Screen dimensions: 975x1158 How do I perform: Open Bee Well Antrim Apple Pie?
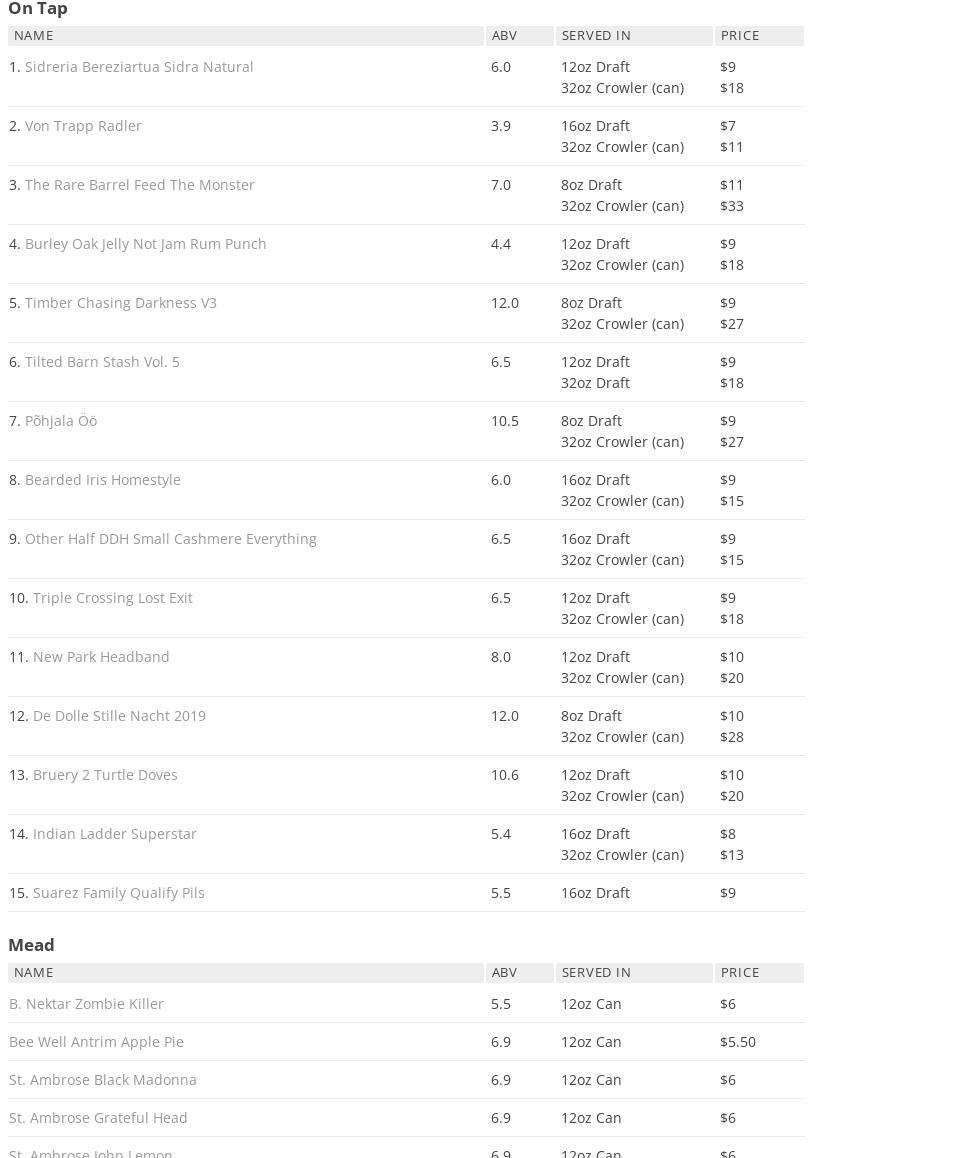(96, 1042)
